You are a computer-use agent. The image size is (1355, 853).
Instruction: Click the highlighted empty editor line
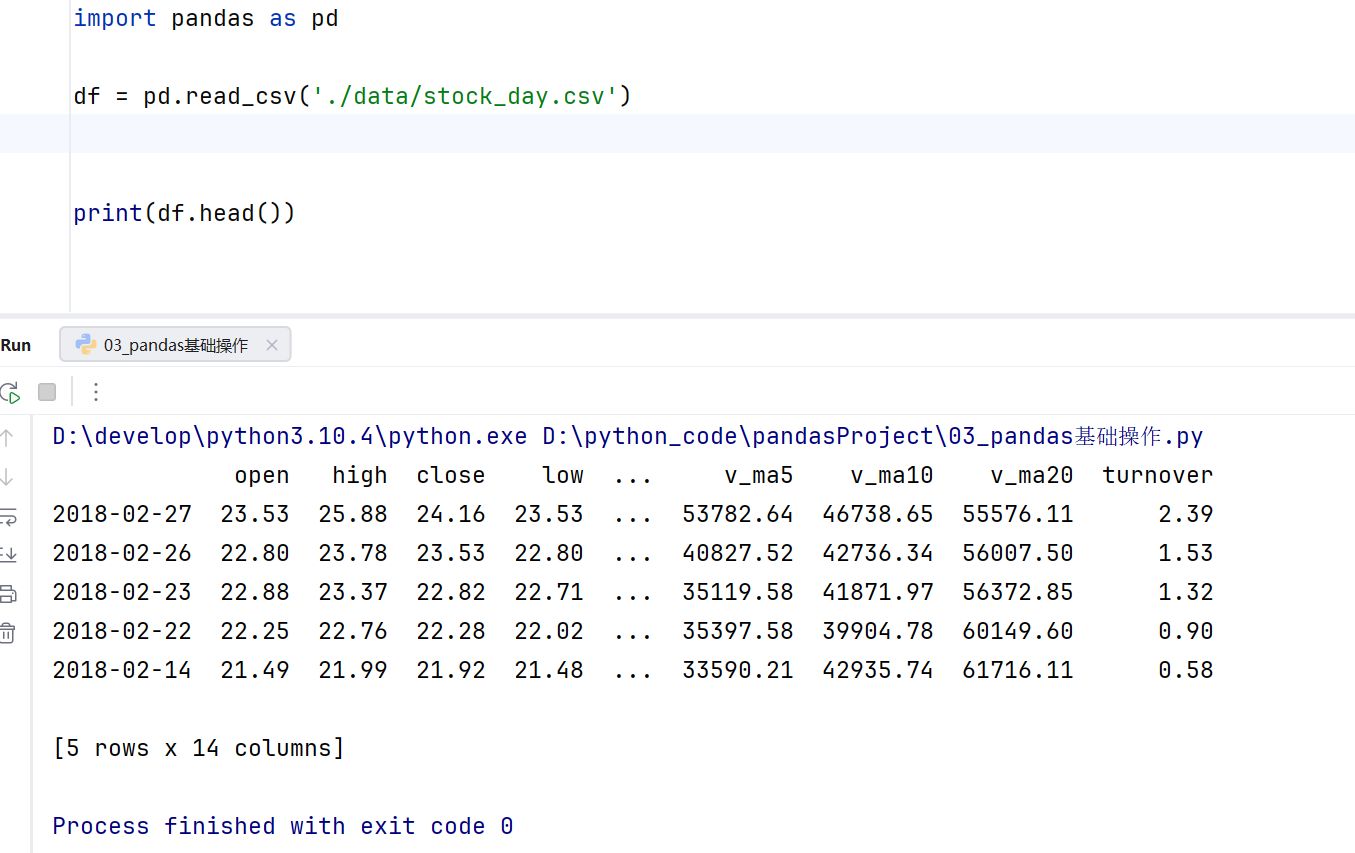pyautogui.click(x=677, y=133)
